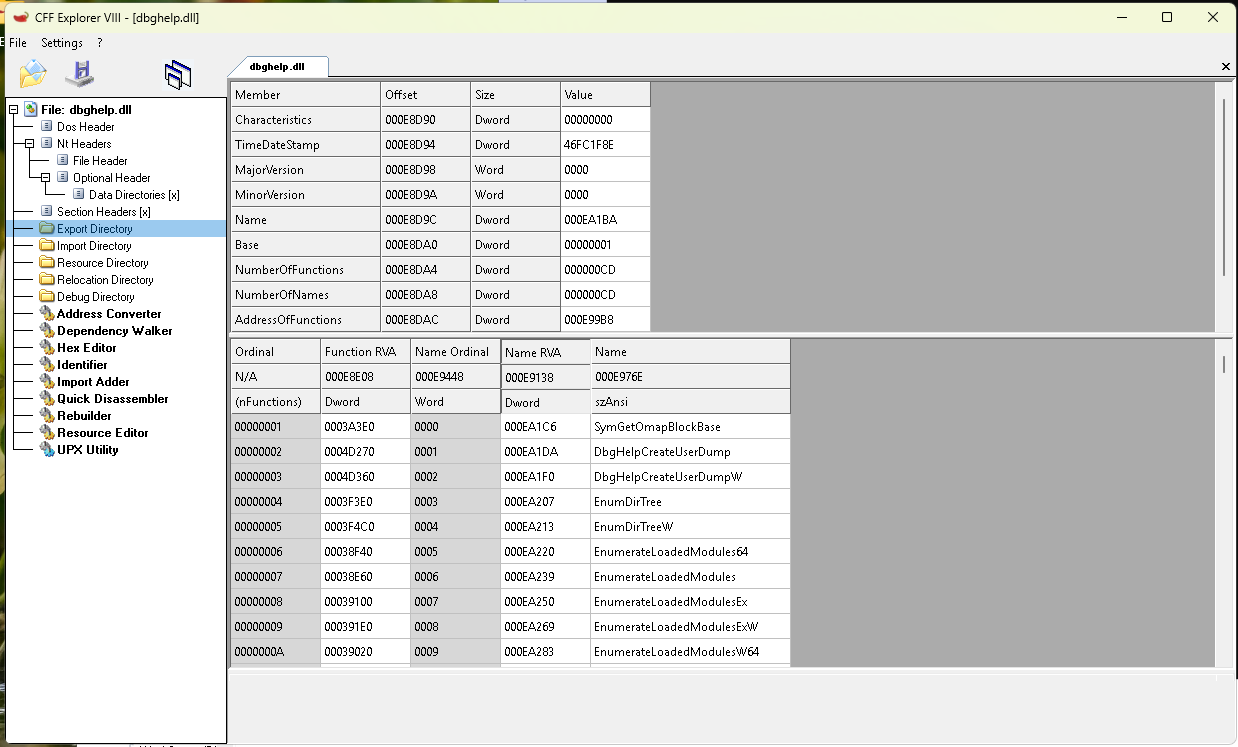Click the Dependency Walker tool icon

pos(47,331)
